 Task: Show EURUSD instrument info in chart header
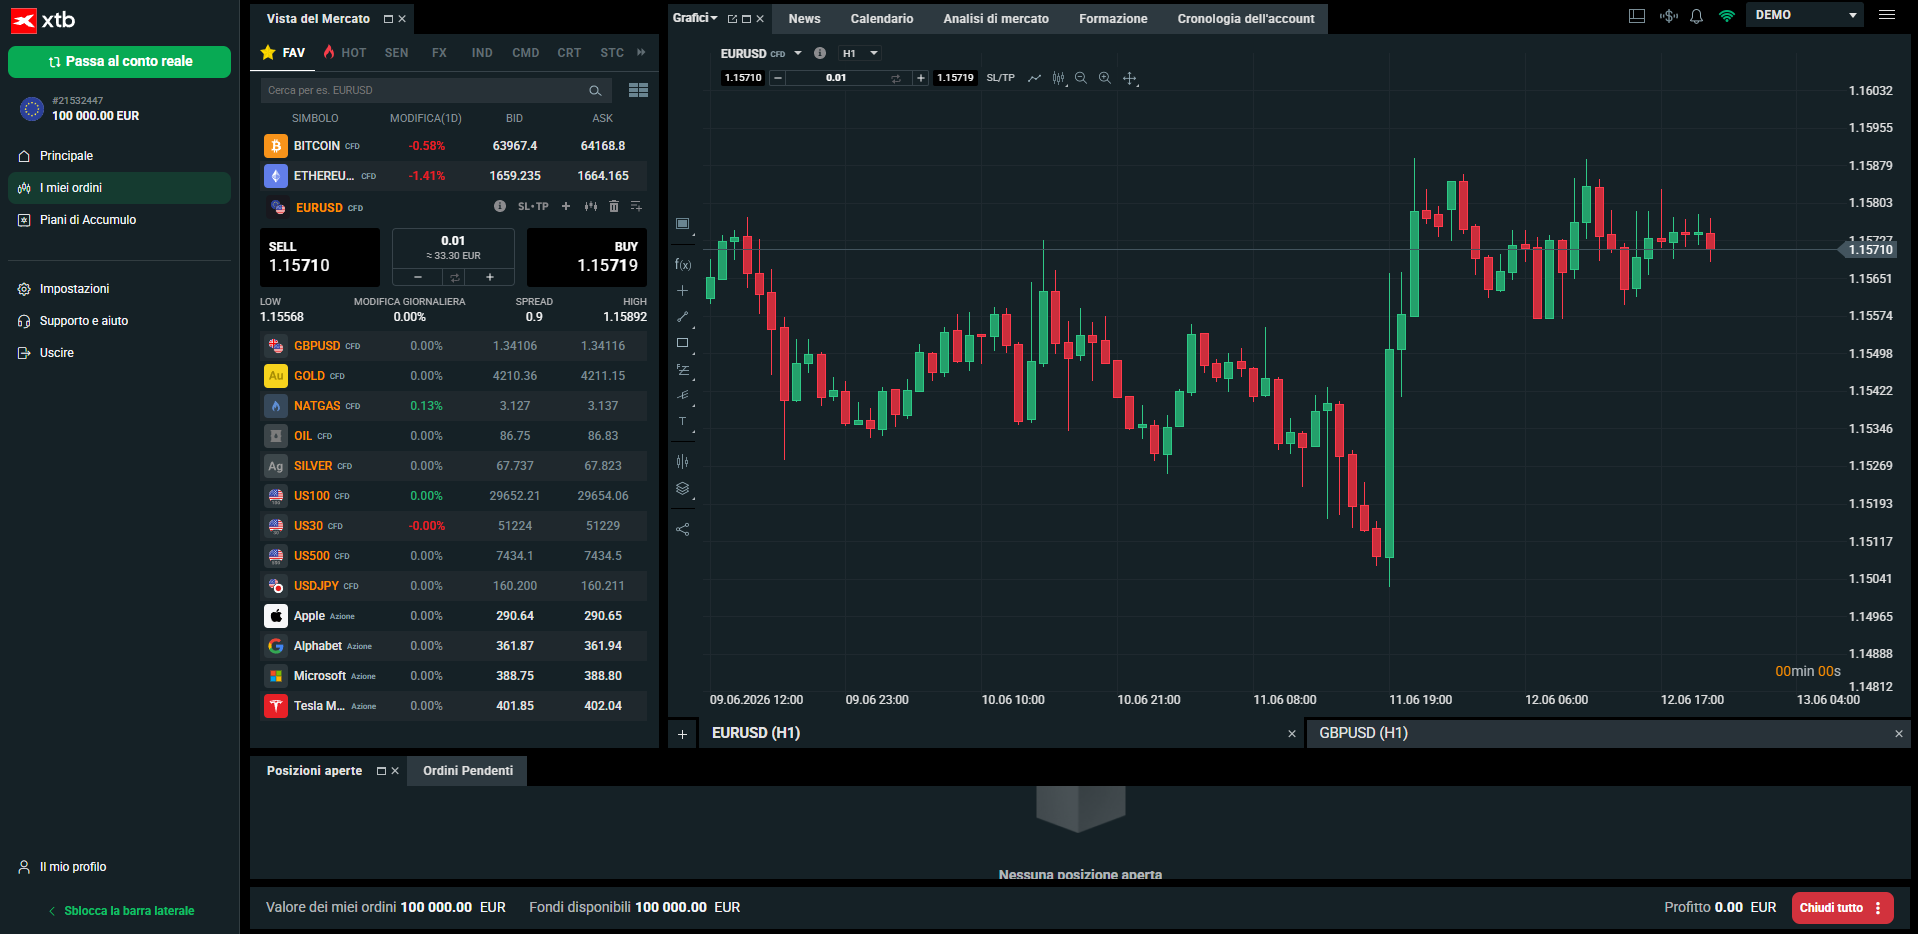pyautogui.click(x=820, y=53)
